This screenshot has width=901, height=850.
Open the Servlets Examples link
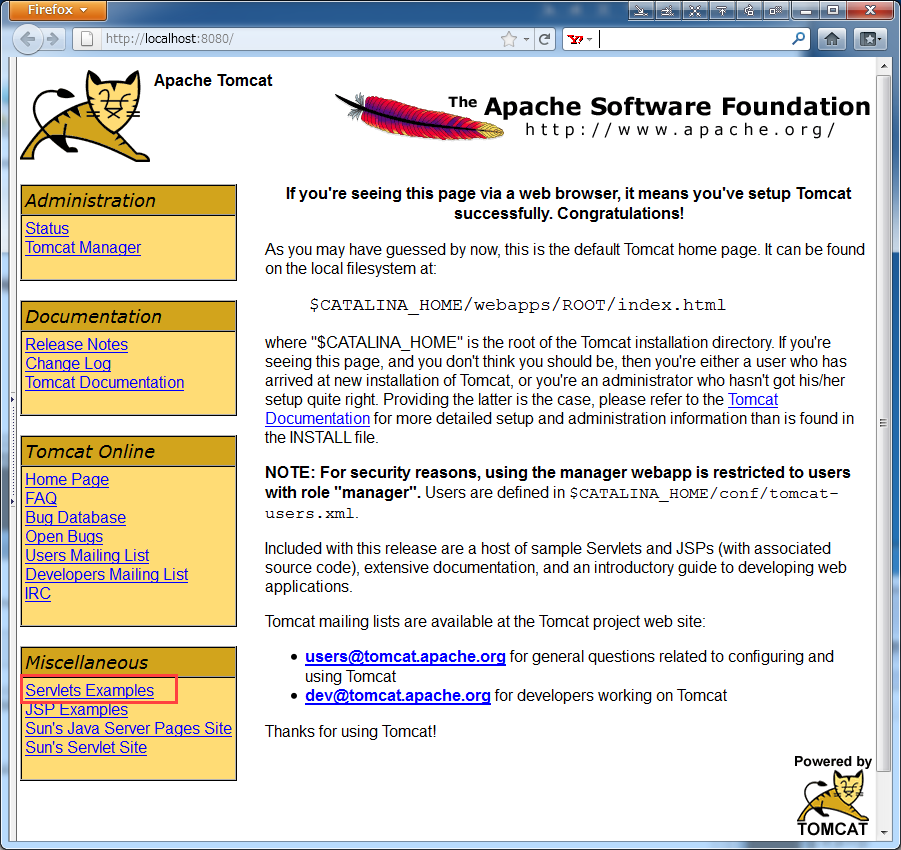point(90,690)
